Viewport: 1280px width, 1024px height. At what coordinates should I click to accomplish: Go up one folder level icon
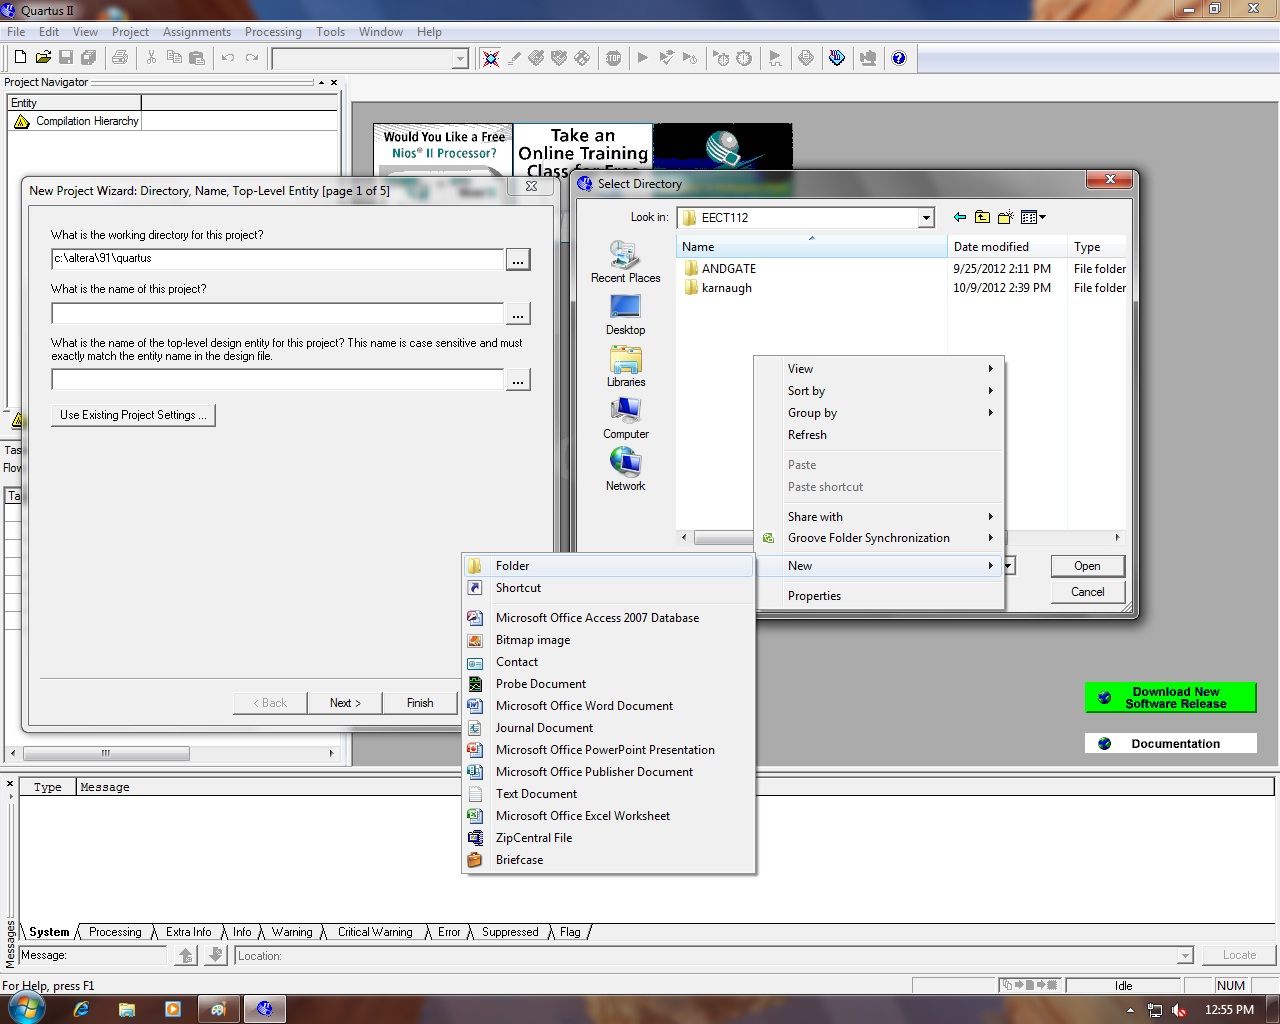pyautogui.click(x=982, y=217)
